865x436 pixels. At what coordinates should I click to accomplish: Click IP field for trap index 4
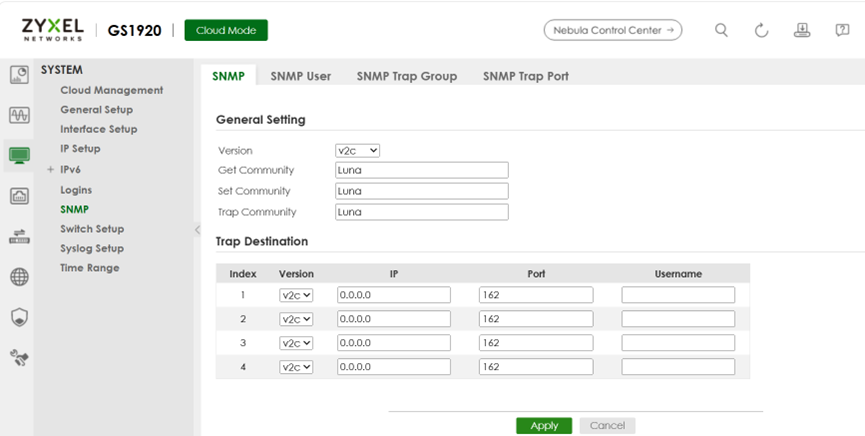pyautogui.click(x=394, y=366)
